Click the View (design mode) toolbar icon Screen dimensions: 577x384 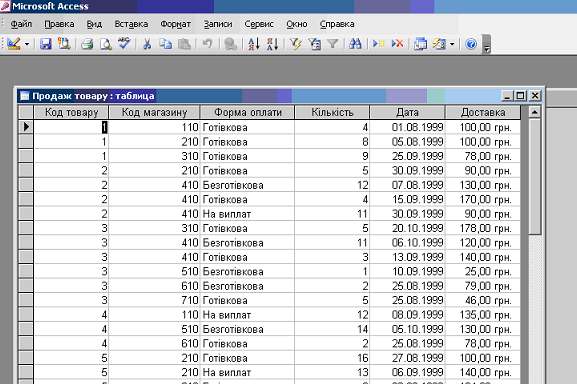[14, 44]
